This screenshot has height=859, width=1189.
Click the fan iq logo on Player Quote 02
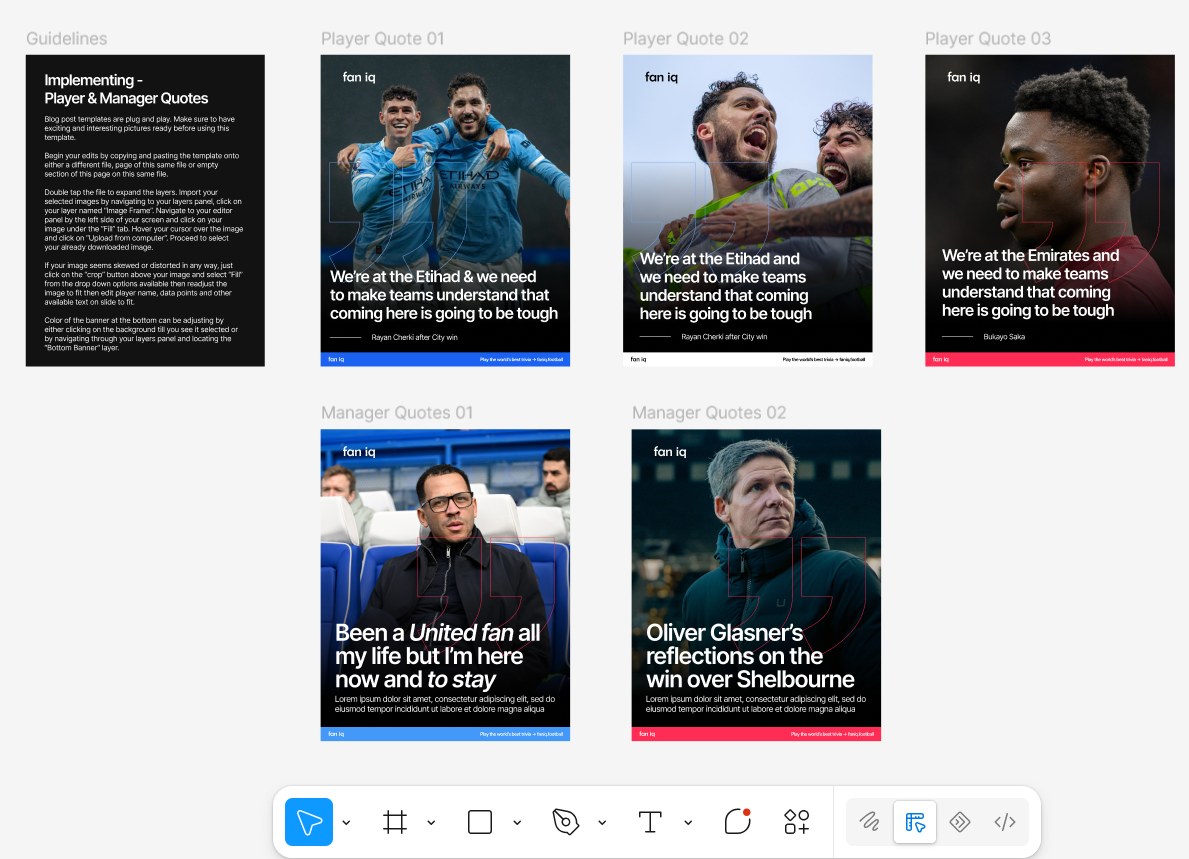pyautogui.click(x=661, y=77)
